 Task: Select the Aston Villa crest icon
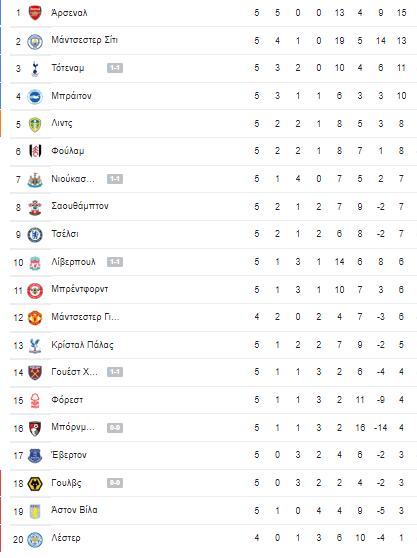coord(35,511)
